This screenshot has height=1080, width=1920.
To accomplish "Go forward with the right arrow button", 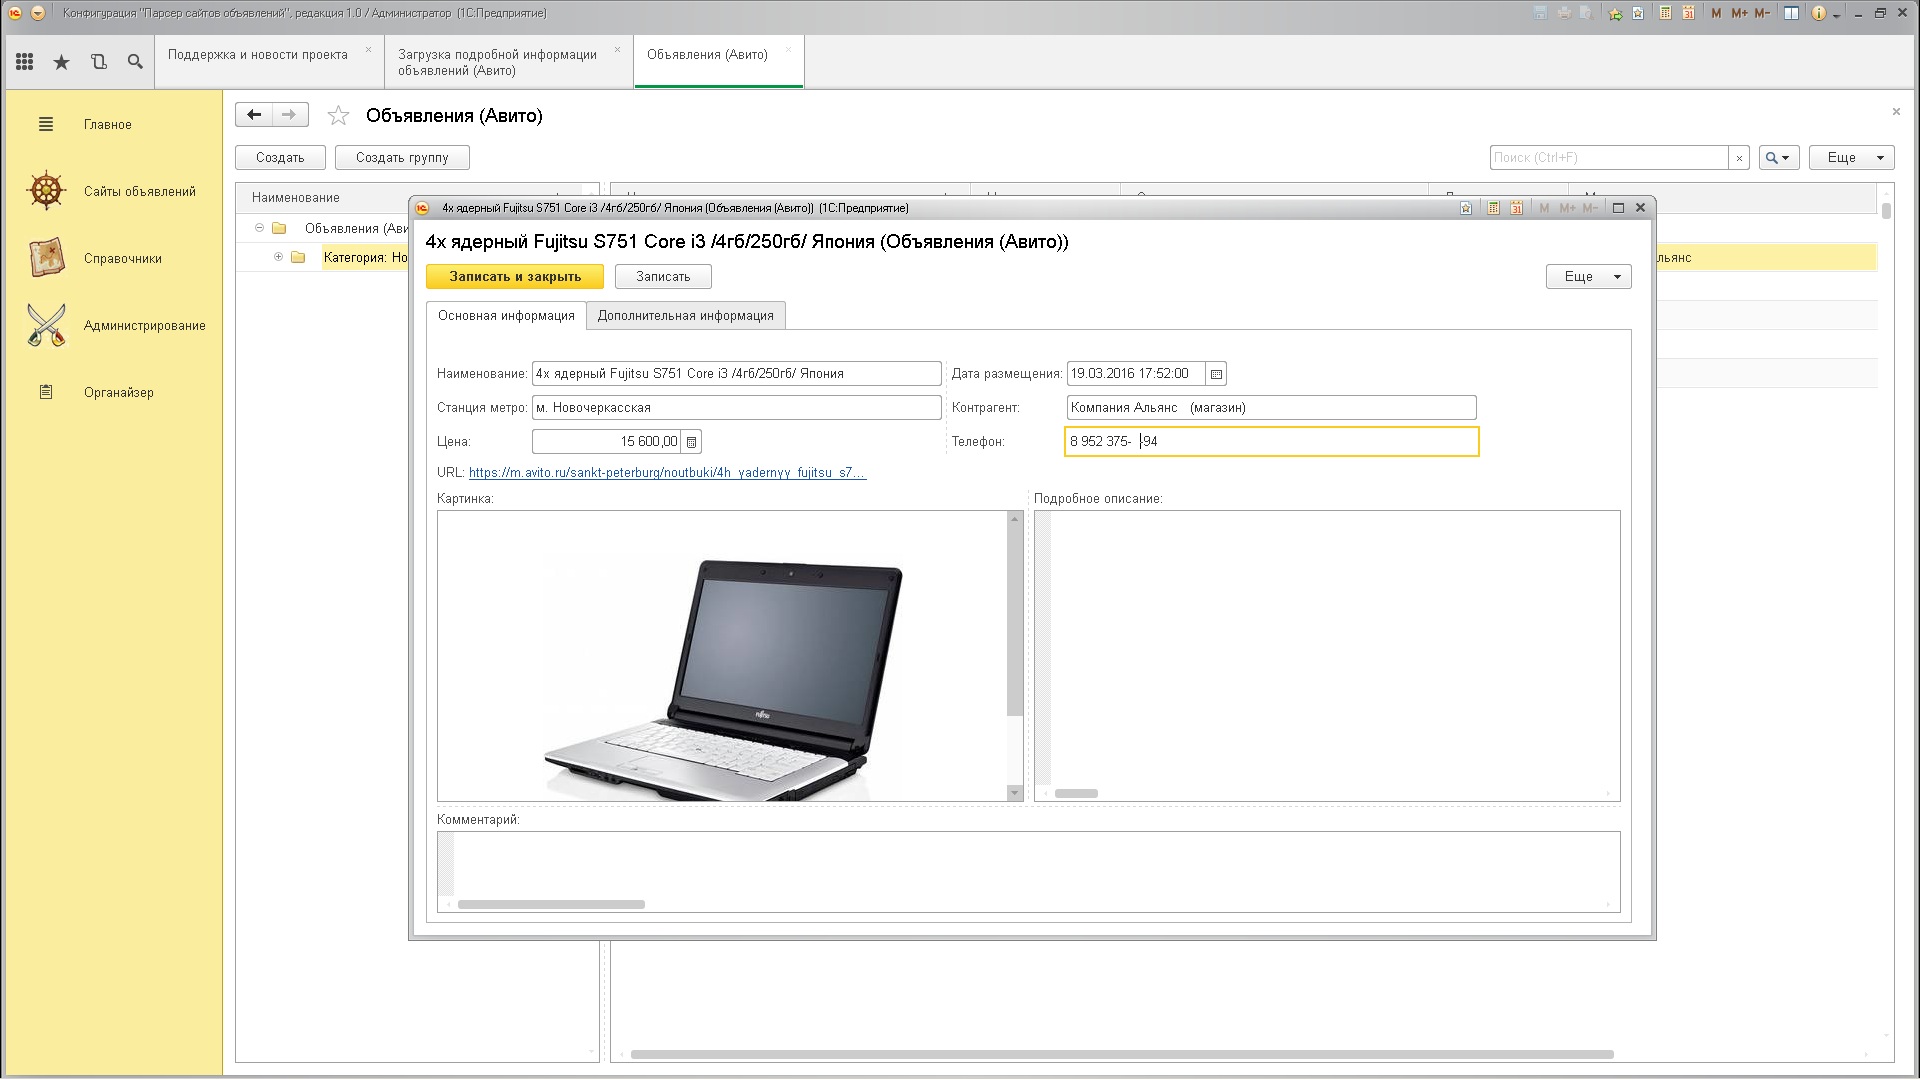I will coord(290,115).
